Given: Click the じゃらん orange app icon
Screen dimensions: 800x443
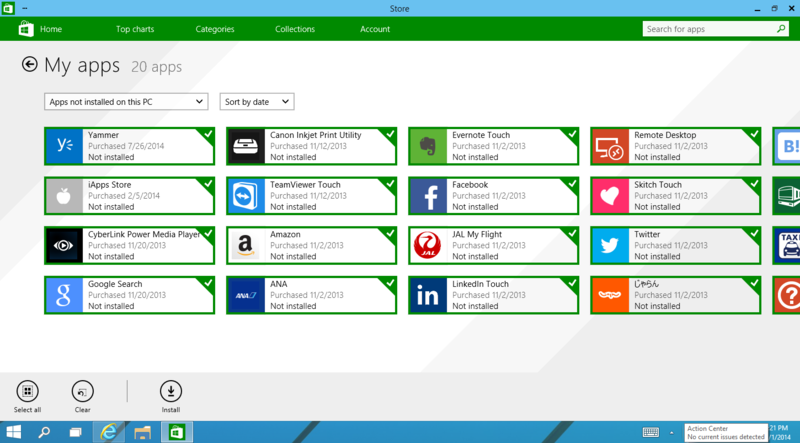Looking at the screenshot, I should 610,295.
